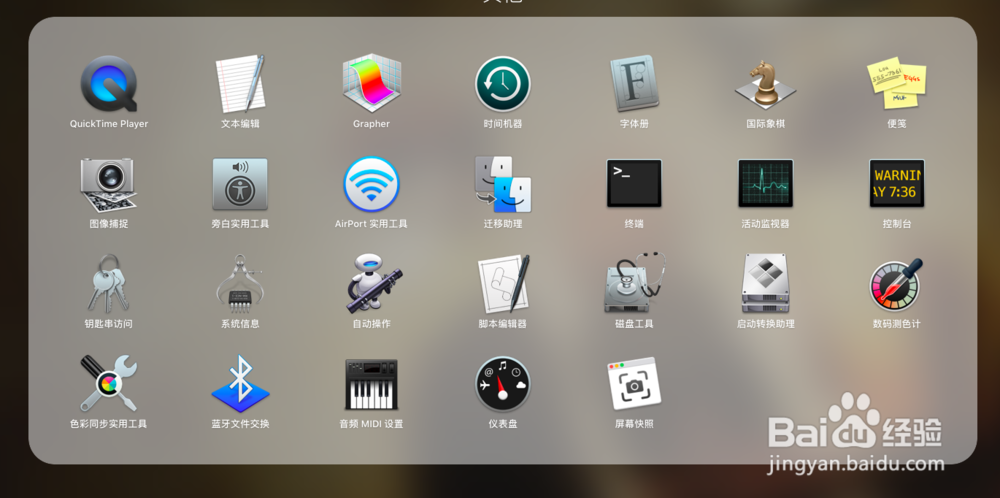Click the "QuickTime Player" label text
The image size is (1000, 498).
click(108, 124)
